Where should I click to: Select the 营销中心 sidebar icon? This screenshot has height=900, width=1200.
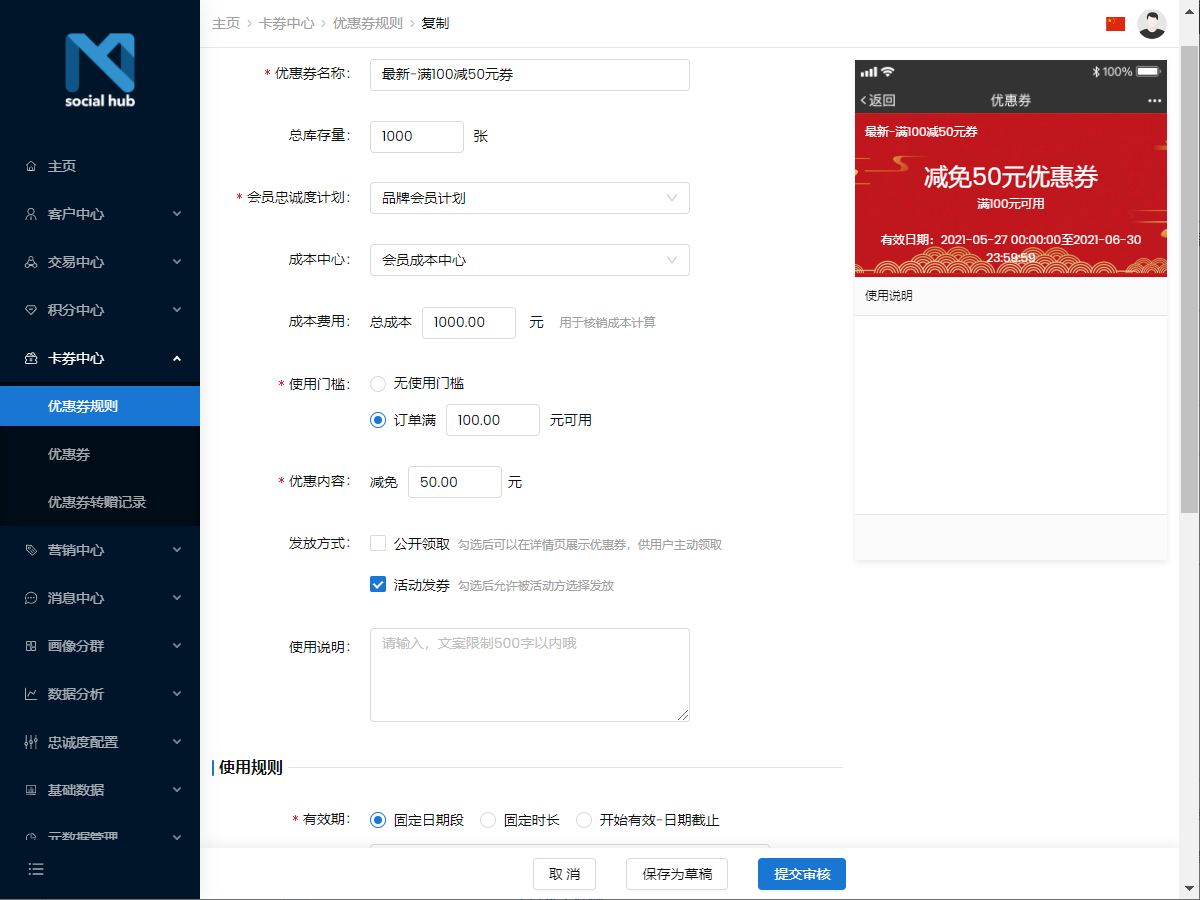36,549
